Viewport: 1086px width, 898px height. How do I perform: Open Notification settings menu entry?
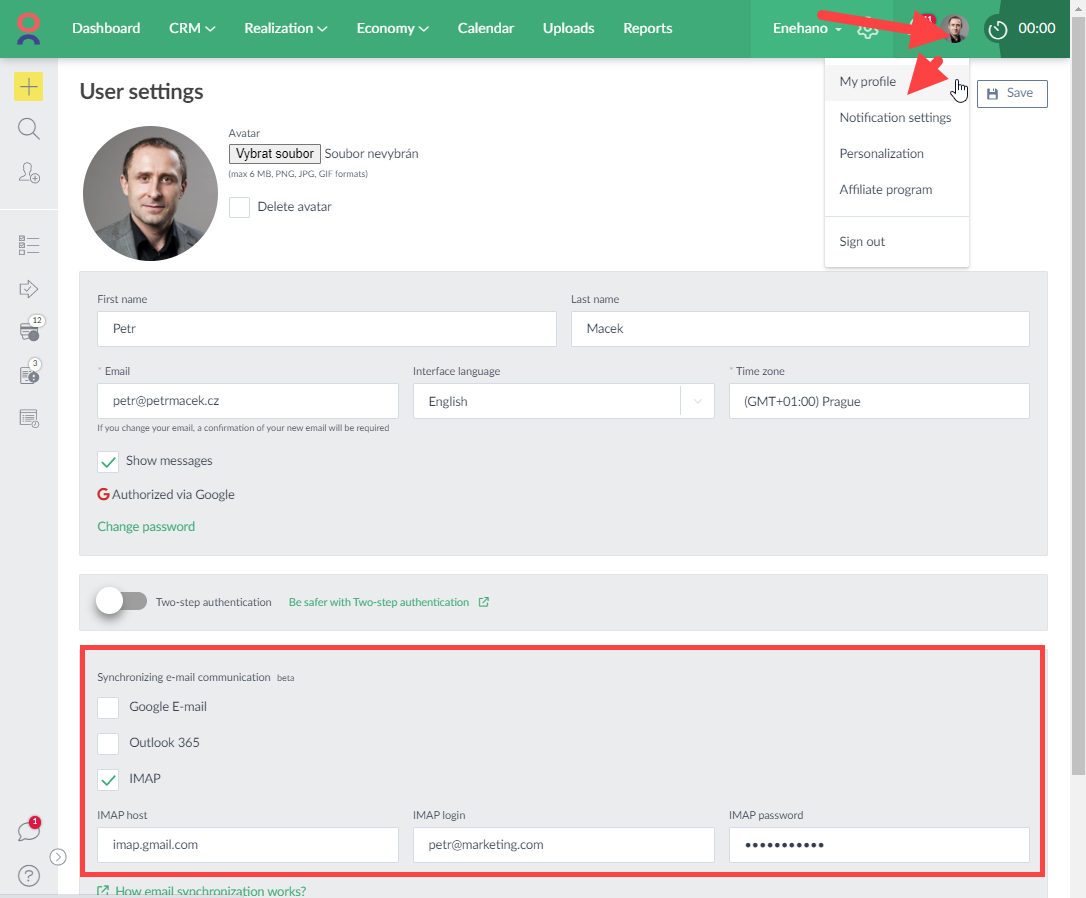(894, 117)
